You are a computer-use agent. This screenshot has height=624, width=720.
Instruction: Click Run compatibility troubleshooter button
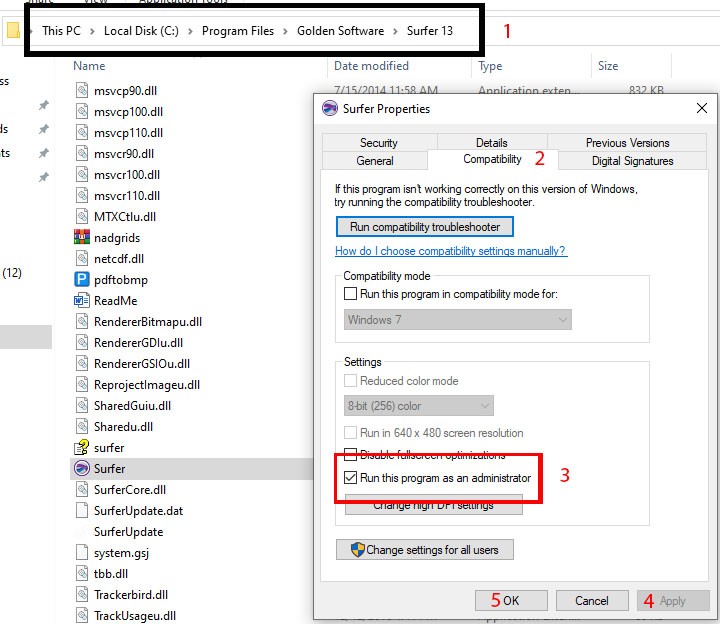tap(425, 227)
